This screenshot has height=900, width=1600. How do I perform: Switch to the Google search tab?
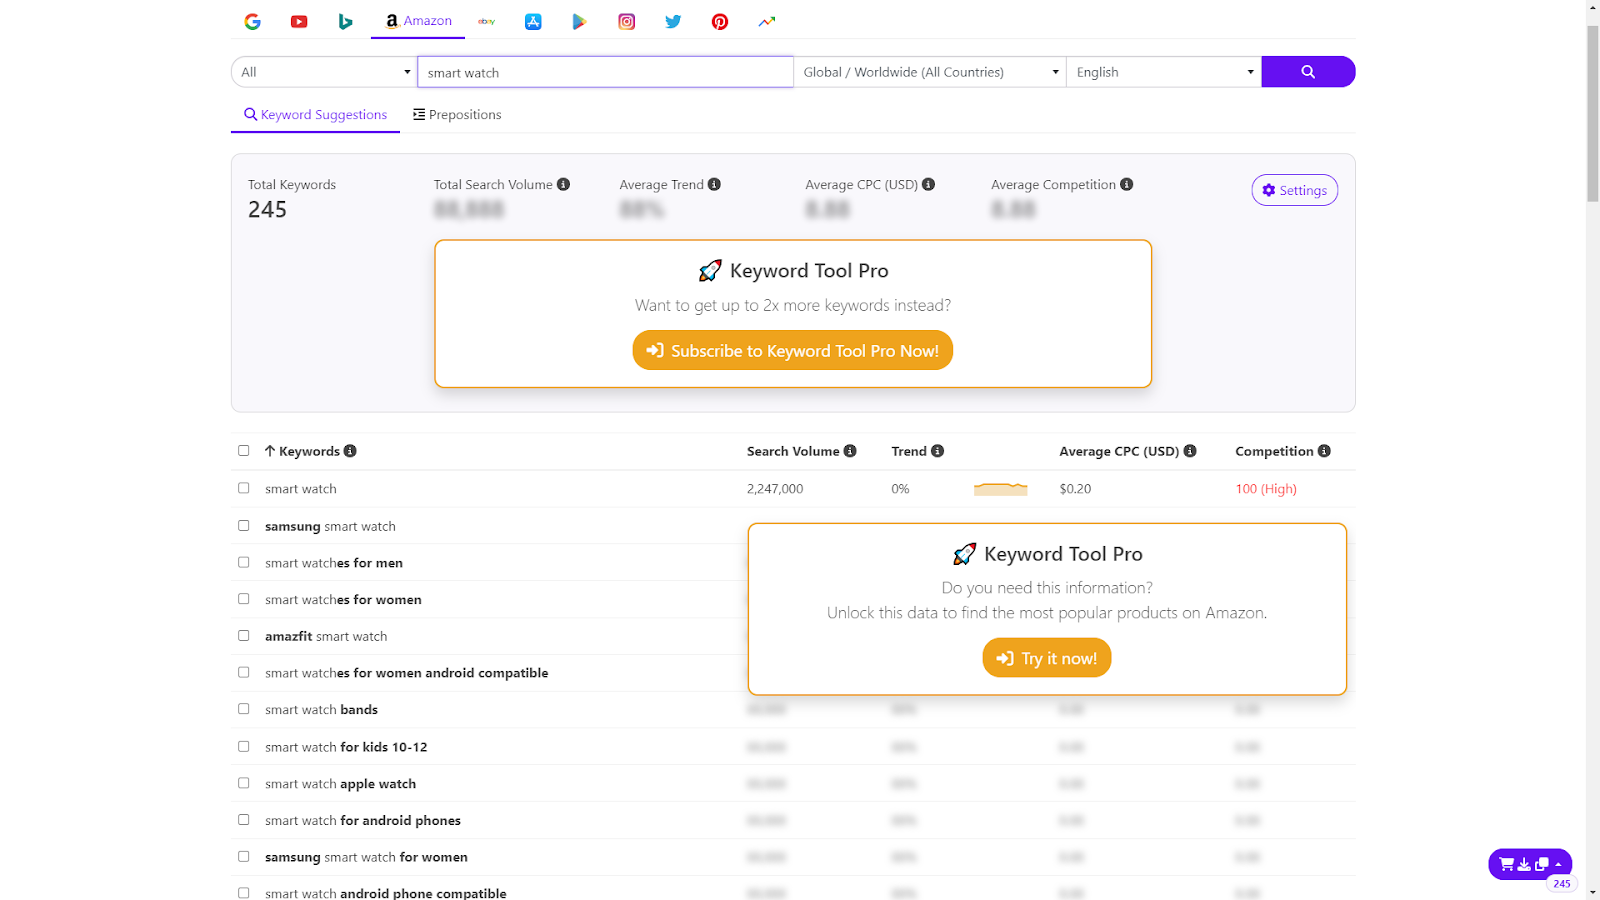tap(252, 21)
